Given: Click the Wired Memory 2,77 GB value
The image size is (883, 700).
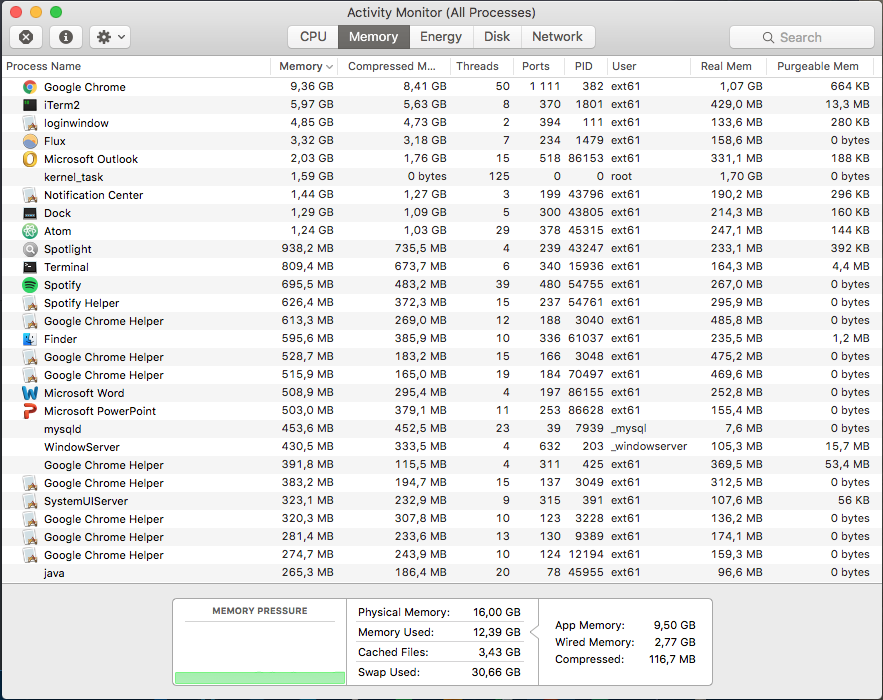Looking at the screenshot, I should coord(675,642).
